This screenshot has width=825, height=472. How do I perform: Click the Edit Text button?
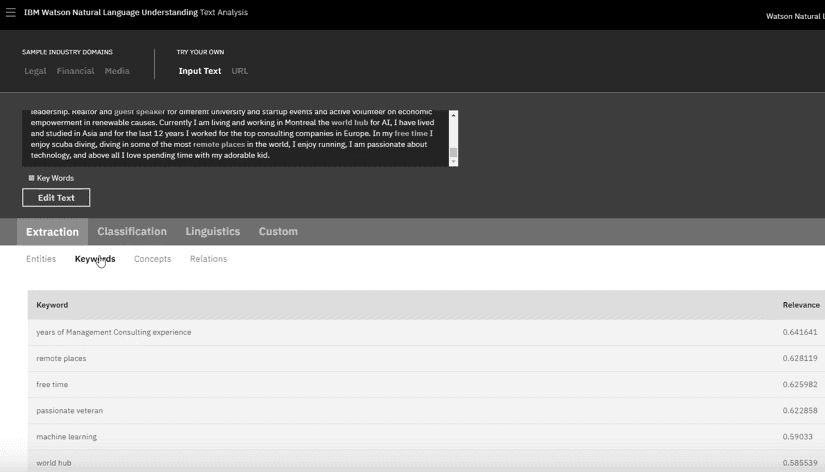point(56,198)
